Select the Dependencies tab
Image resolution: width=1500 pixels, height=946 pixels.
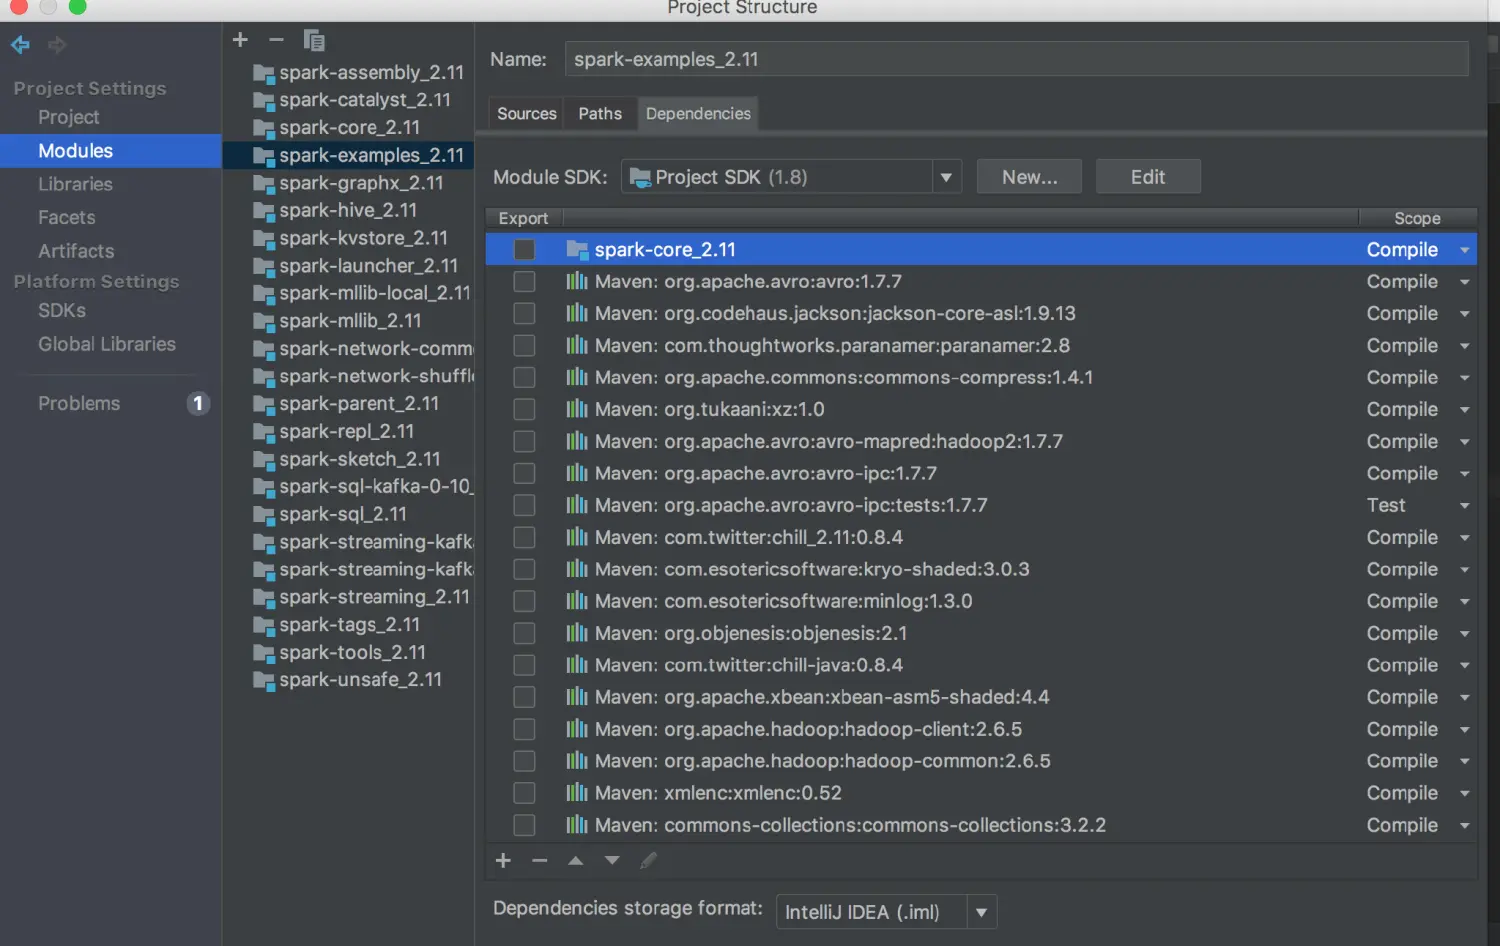[x=698, y=114]
